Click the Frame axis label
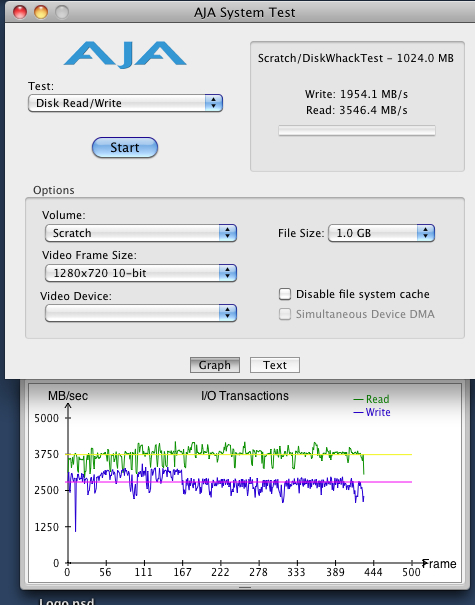This screenshot has height=605, width=475. click(x=440, y=564)
